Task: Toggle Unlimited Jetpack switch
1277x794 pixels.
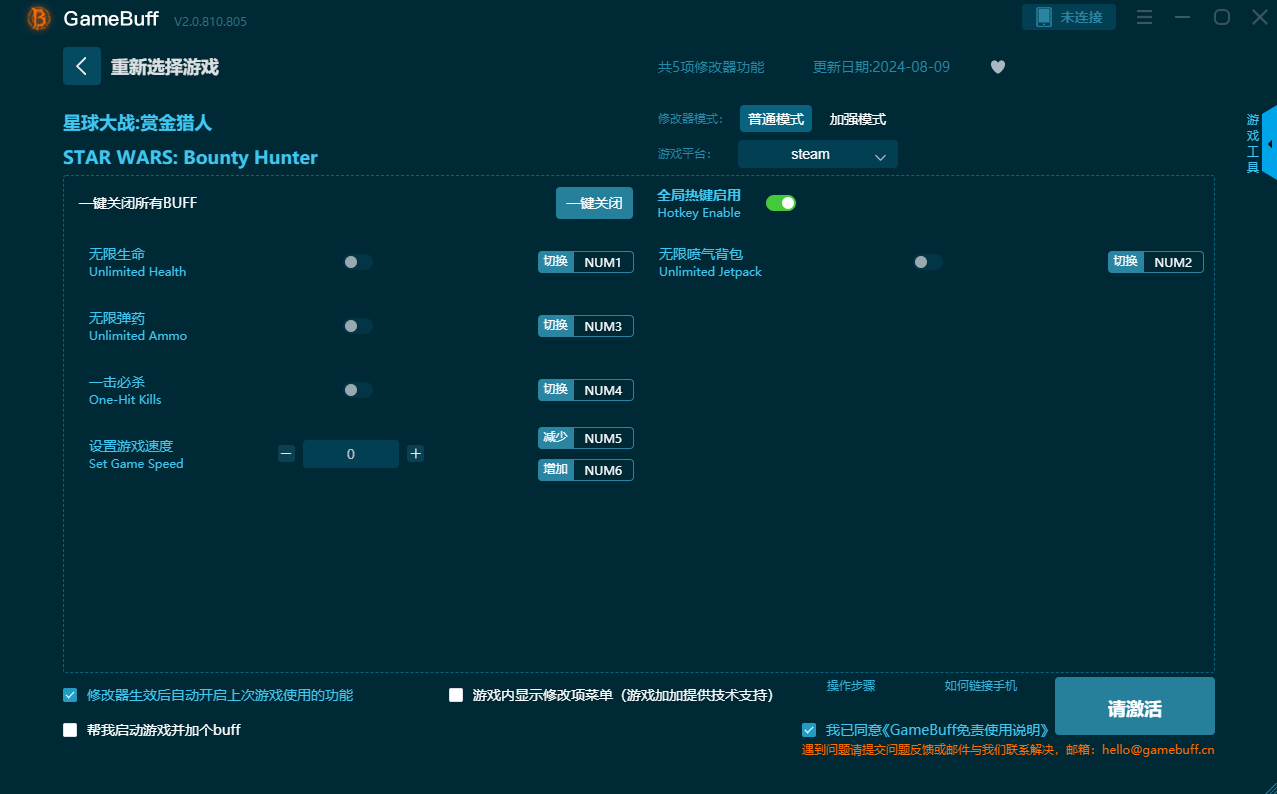Action: pyautogui.click(x=927, y=262)
